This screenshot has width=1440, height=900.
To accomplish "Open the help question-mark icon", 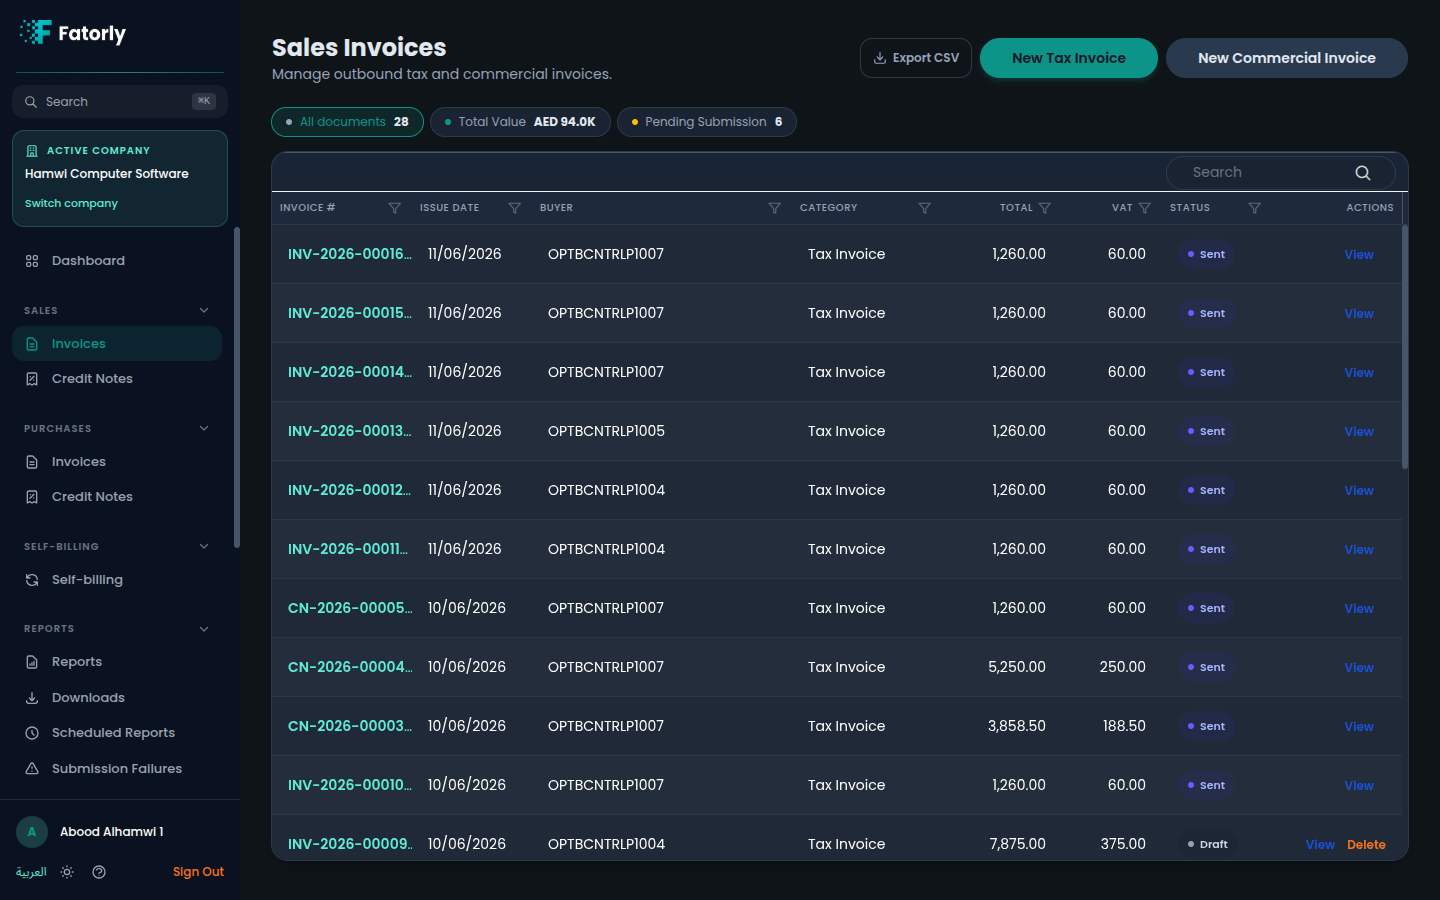I will pyautogui.click(x=99, y=872).
